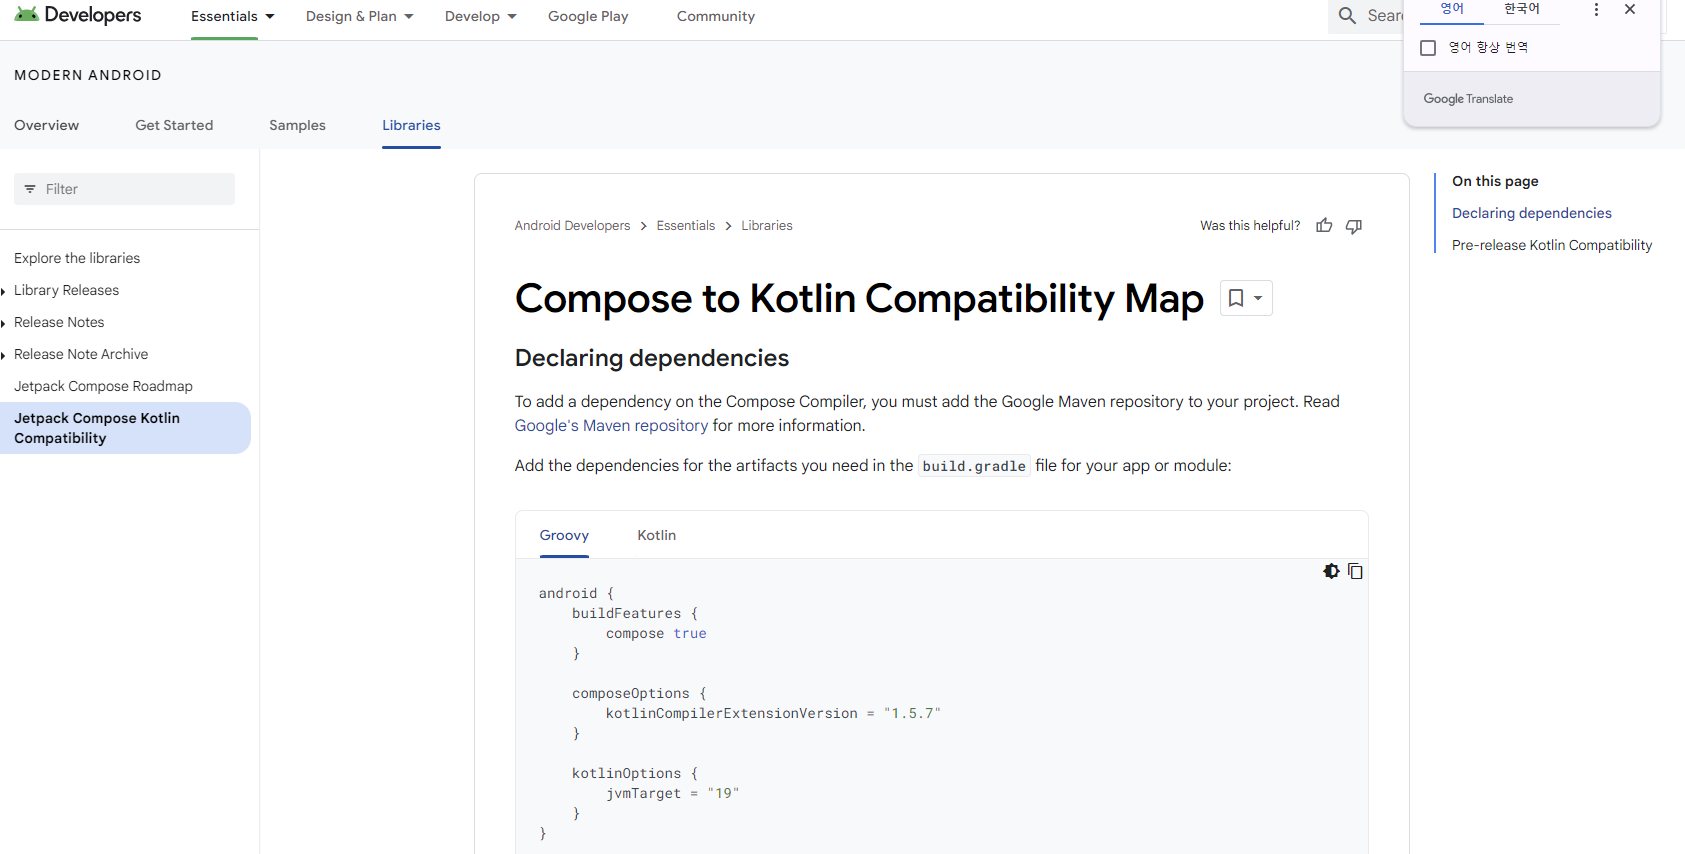The width and height of the screenshot is (1685, 854).
Task: Jump to Declaring dependencies section
Action: [x=1532, y=213]
